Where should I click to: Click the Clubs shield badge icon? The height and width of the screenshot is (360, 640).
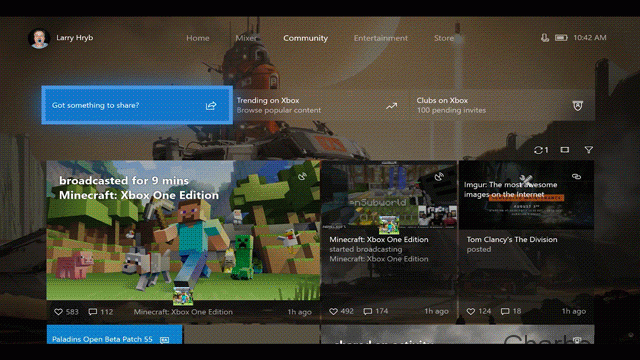point(578,106)
